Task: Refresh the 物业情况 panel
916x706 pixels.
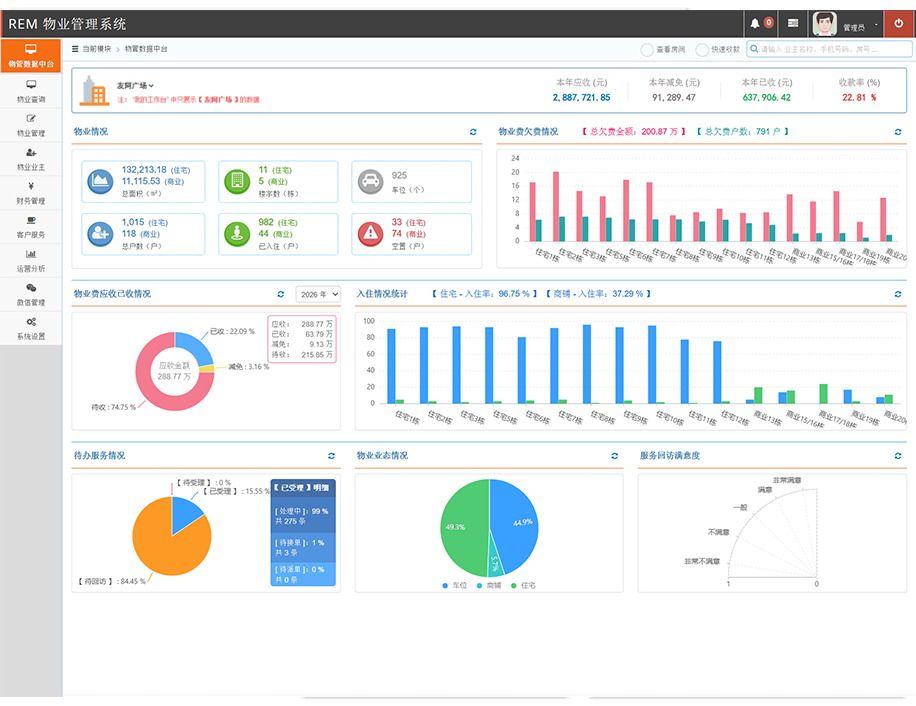Action: click(473, 132)
